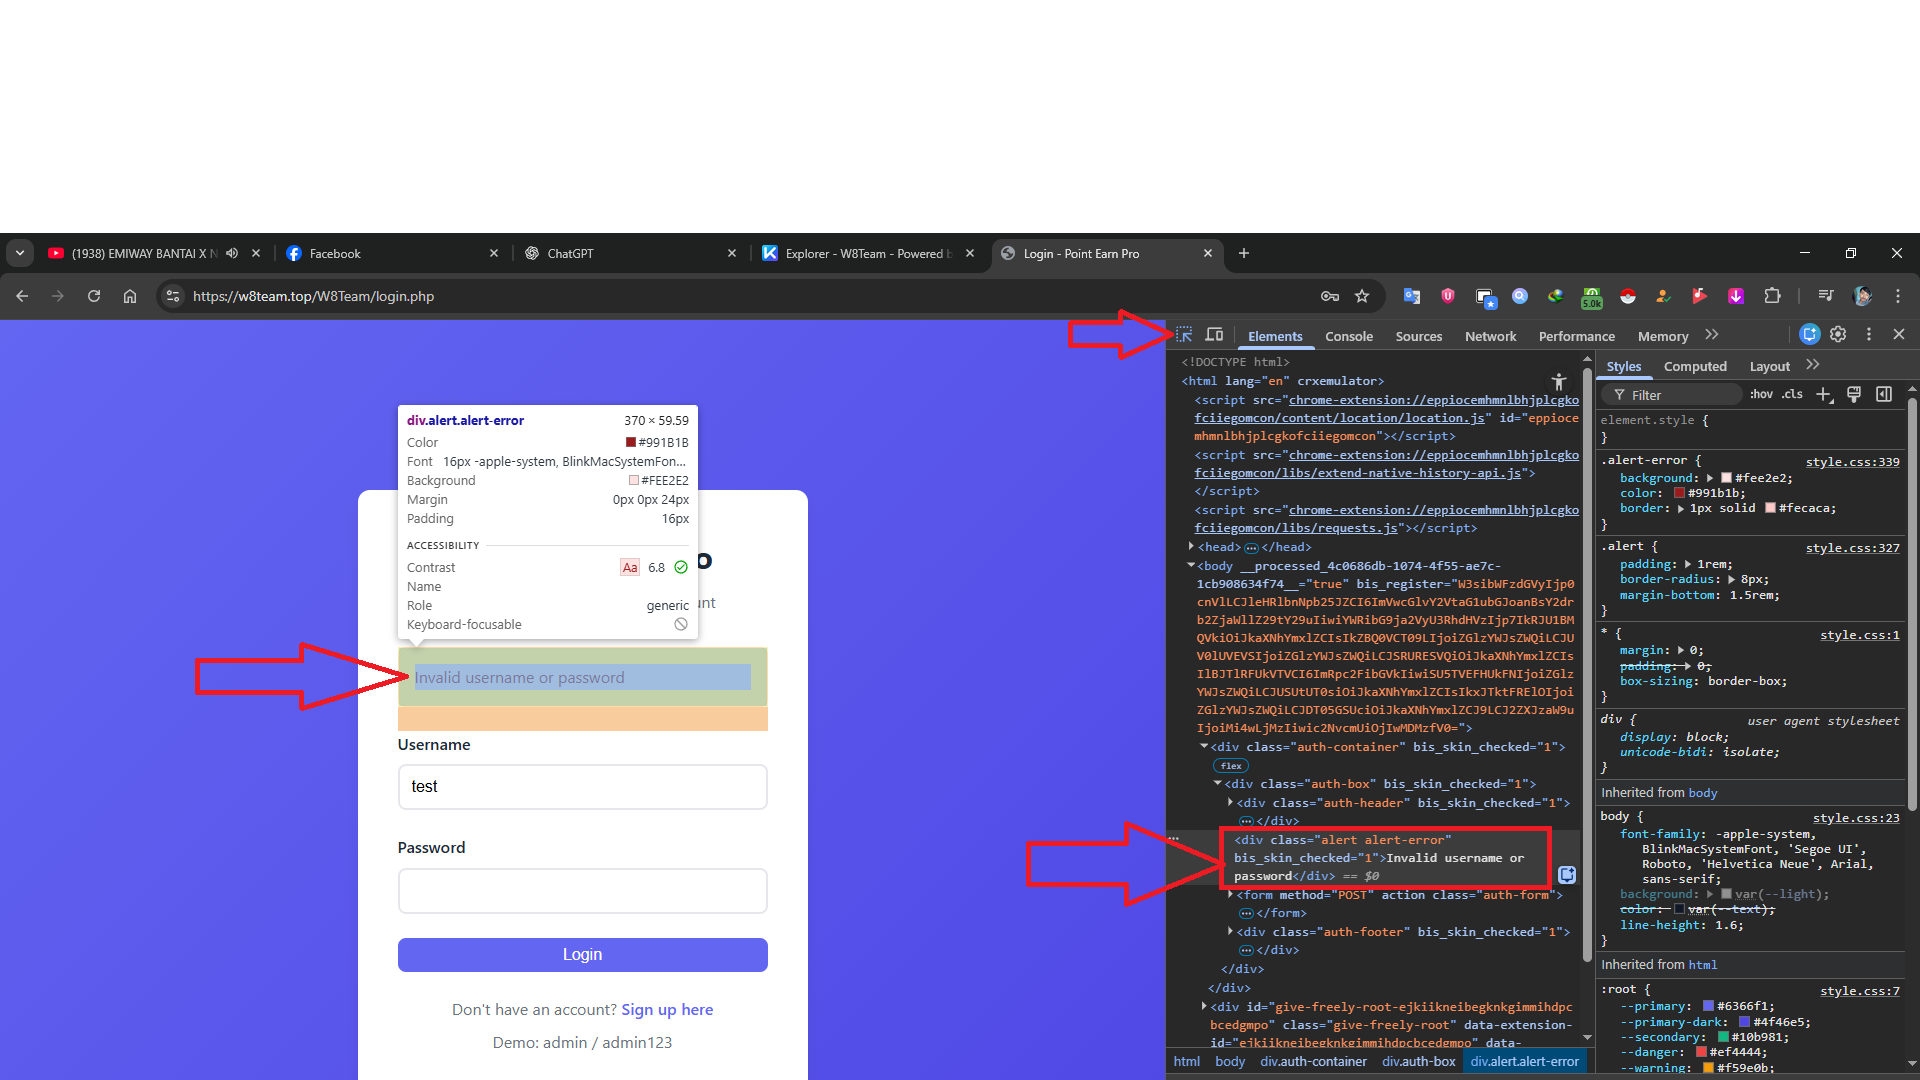
Task: Open the Chrome extensions puzzle icon
Action: pyautogui.click(x=1772, y=296)
